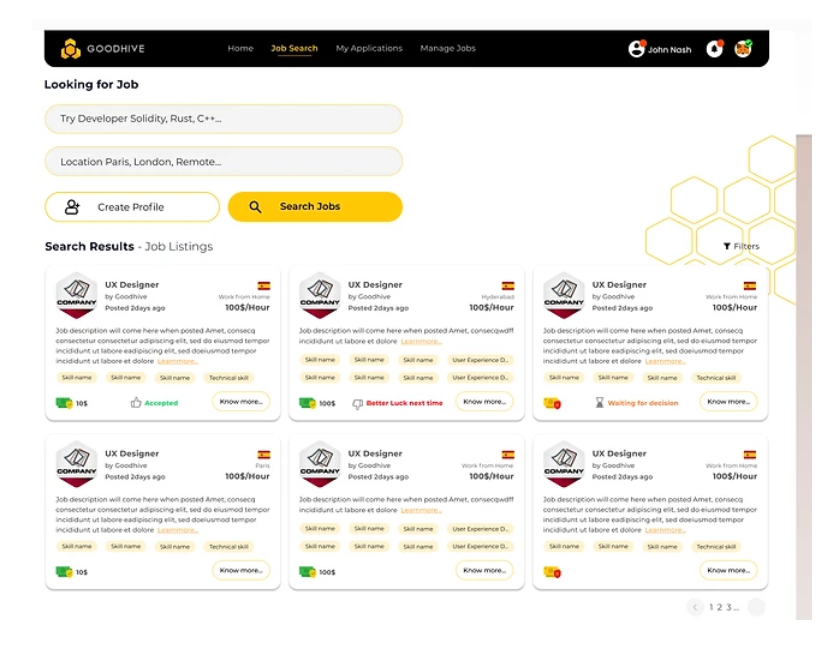Click the honeycomb badge icon in header
The width and height of the screenshot is (835, 653).
pyautogui.click(x=743, y=48)
